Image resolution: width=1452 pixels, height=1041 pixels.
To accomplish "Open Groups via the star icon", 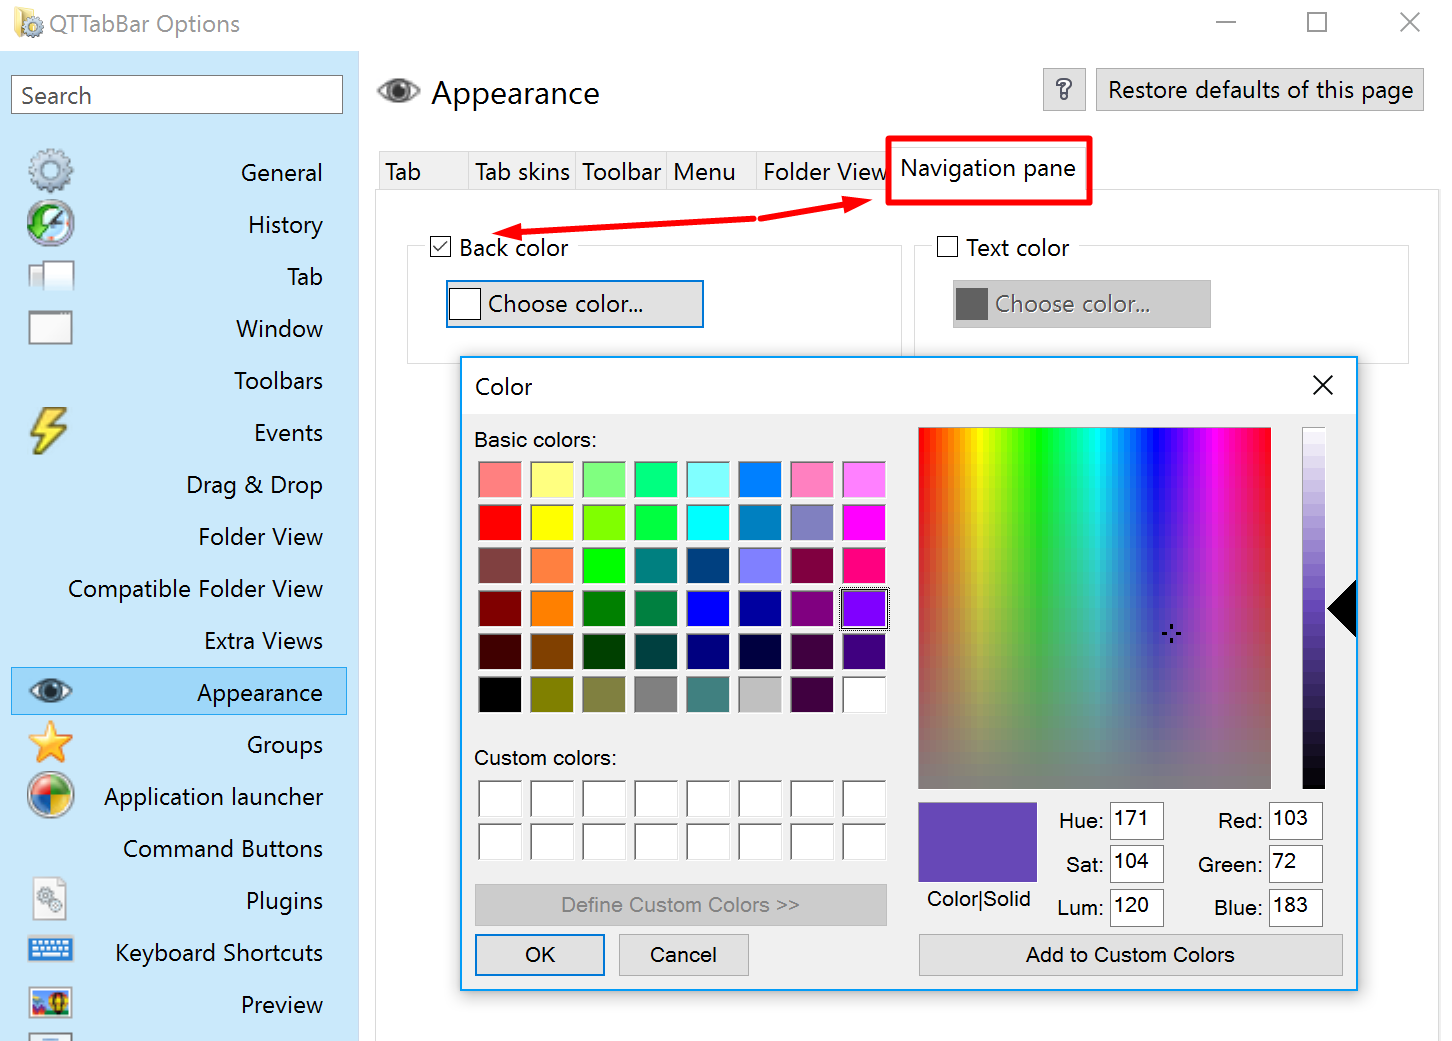I will (x=50, y=743).
